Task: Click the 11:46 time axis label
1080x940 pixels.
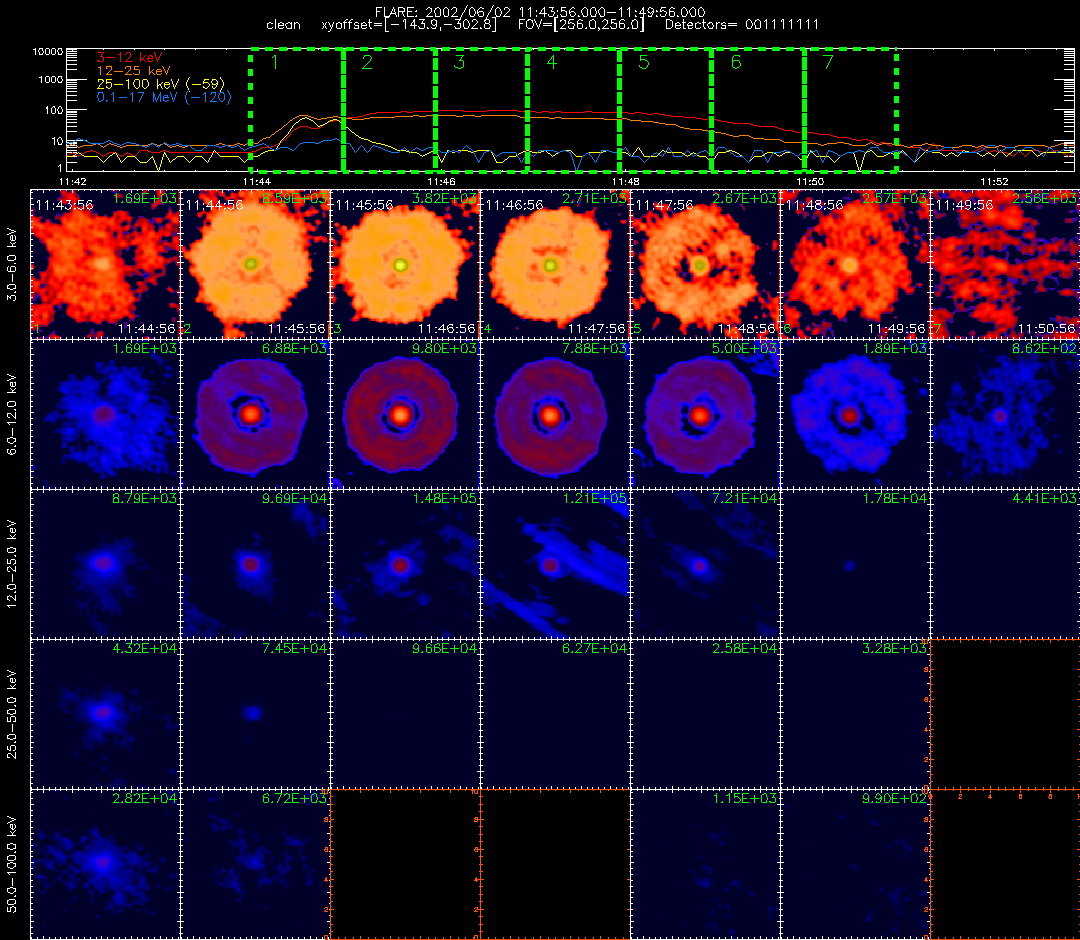Action: tap(441, 182)
